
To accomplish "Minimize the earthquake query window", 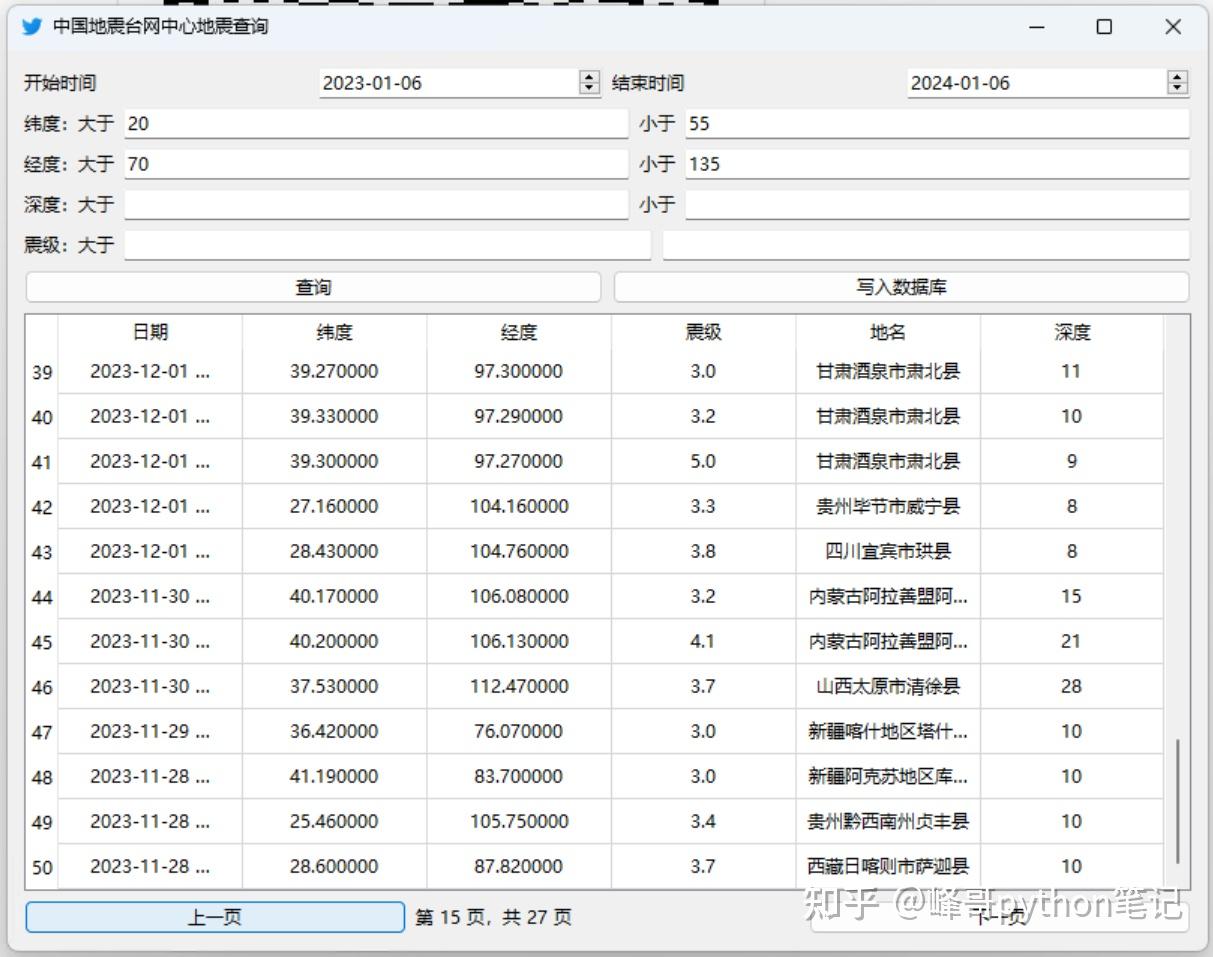I will 1037,27.
